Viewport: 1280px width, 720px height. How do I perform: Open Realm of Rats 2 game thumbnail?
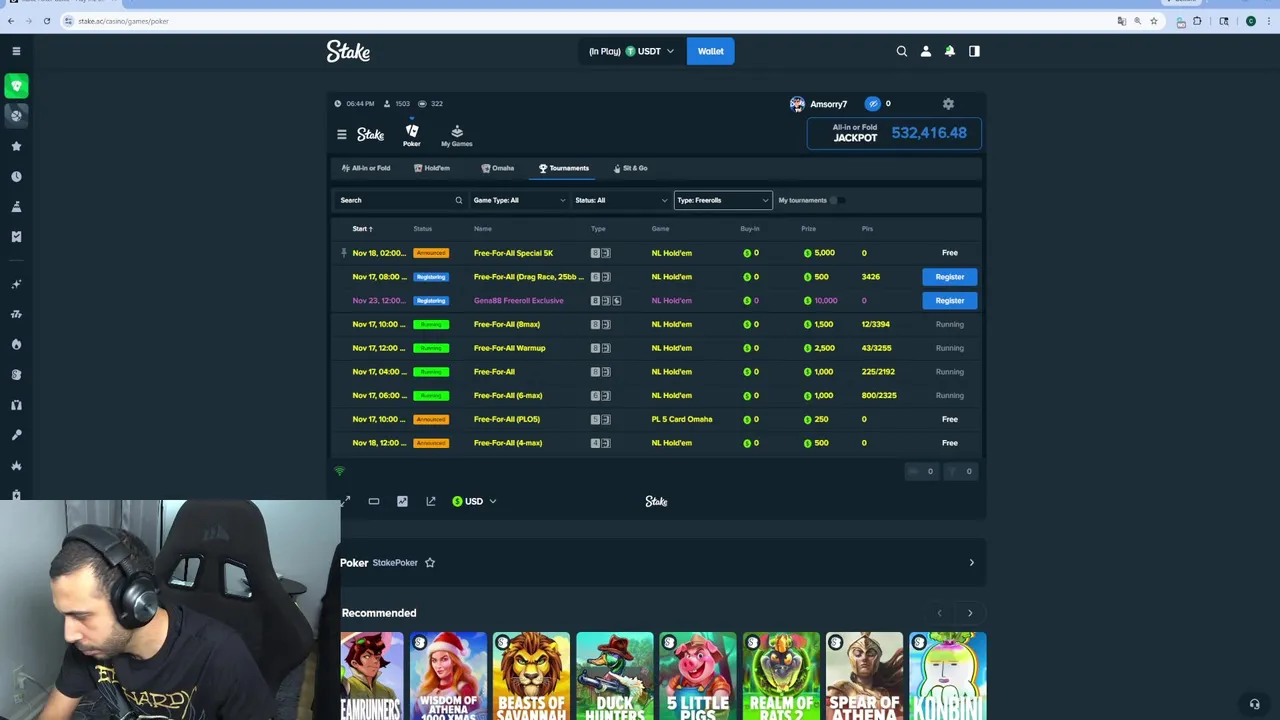tap(781, 676)
